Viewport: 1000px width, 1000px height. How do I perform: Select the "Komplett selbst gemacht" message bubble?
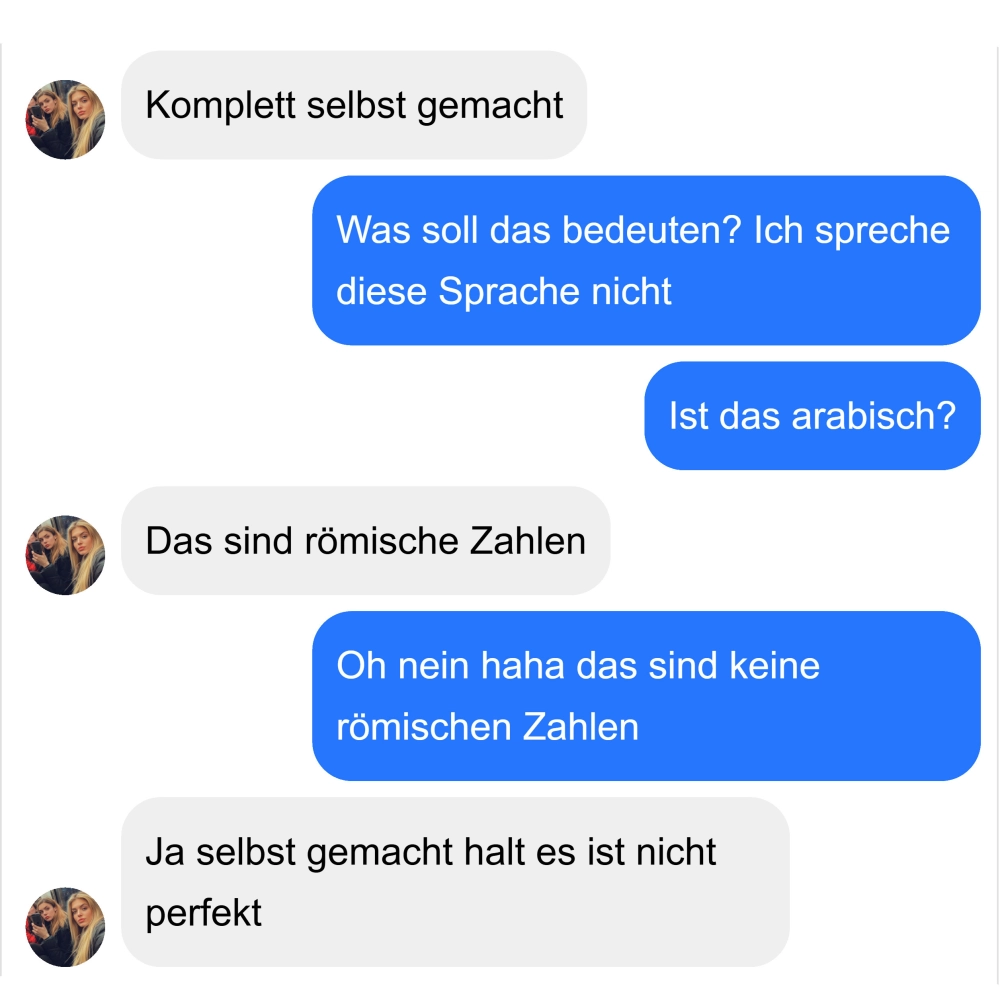(x=354, y=105)
